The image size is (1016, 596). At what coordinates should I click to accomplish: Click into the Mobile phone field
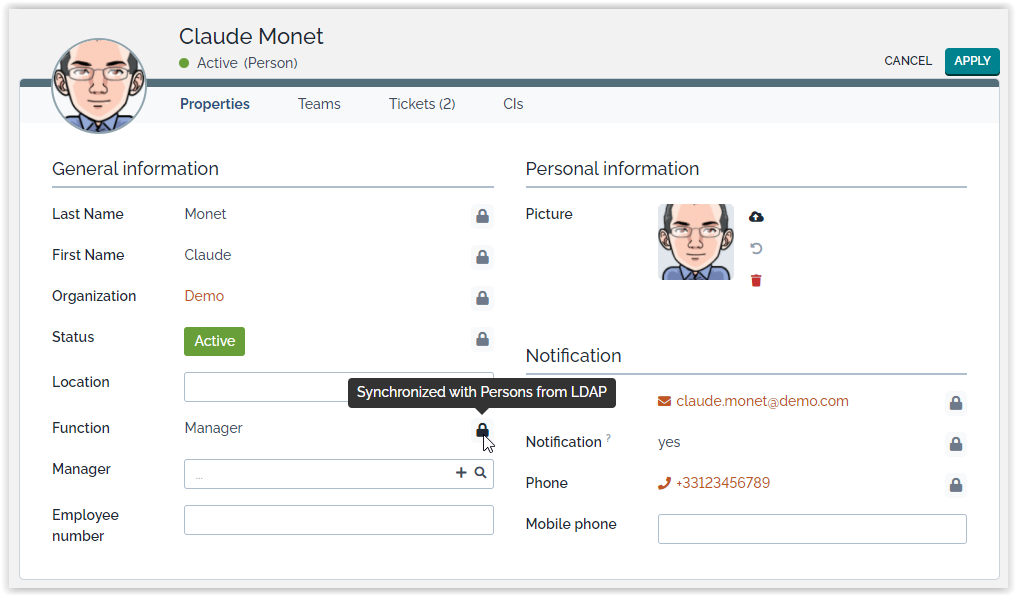click(x=811, y=529)
